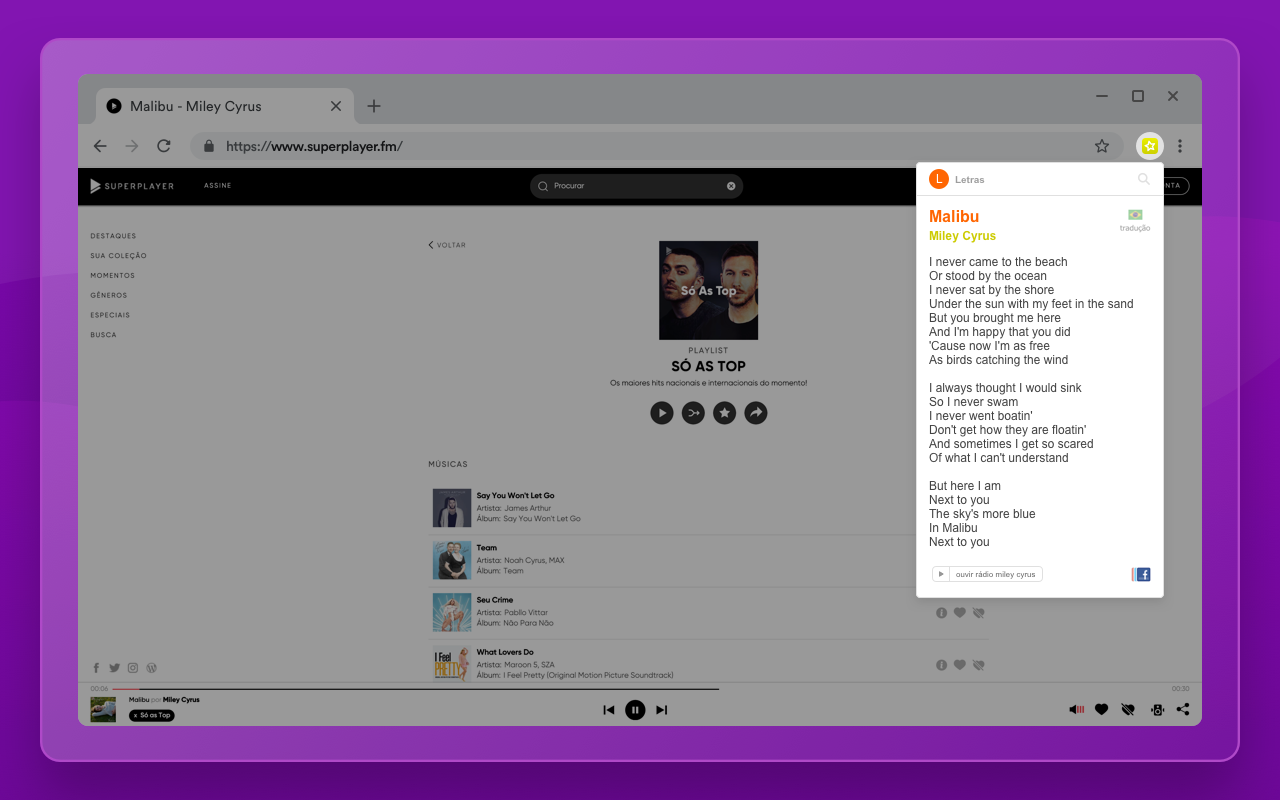Screen dimensions: 1280x800
Task: Share the currently playing song
Action: click(x=1183, y=710)
